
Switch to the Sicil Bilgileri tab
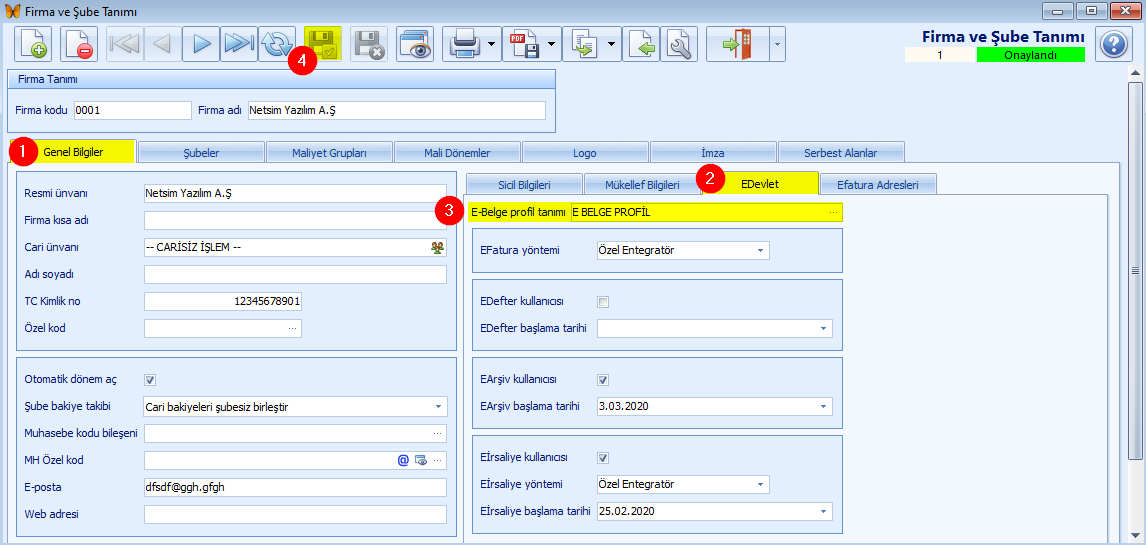(524, 184)
